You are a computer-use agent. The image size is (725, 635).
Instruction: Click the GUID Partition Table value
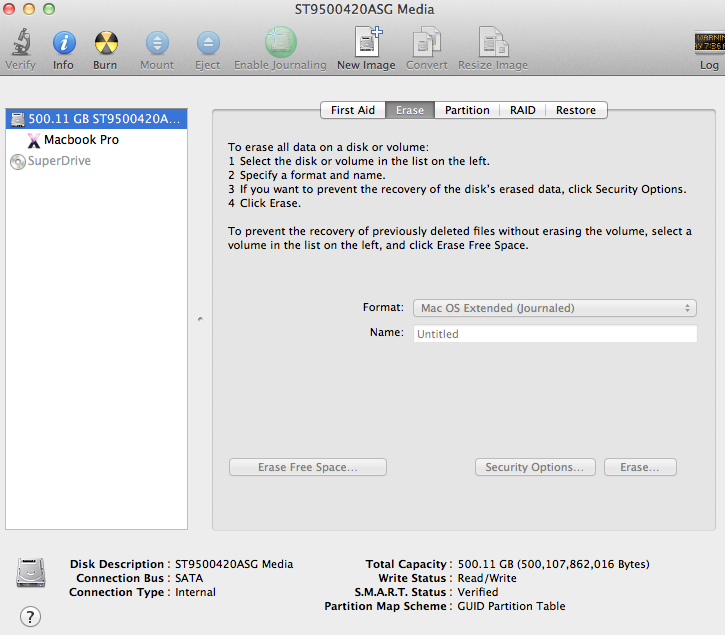click(x=511, y=606)
